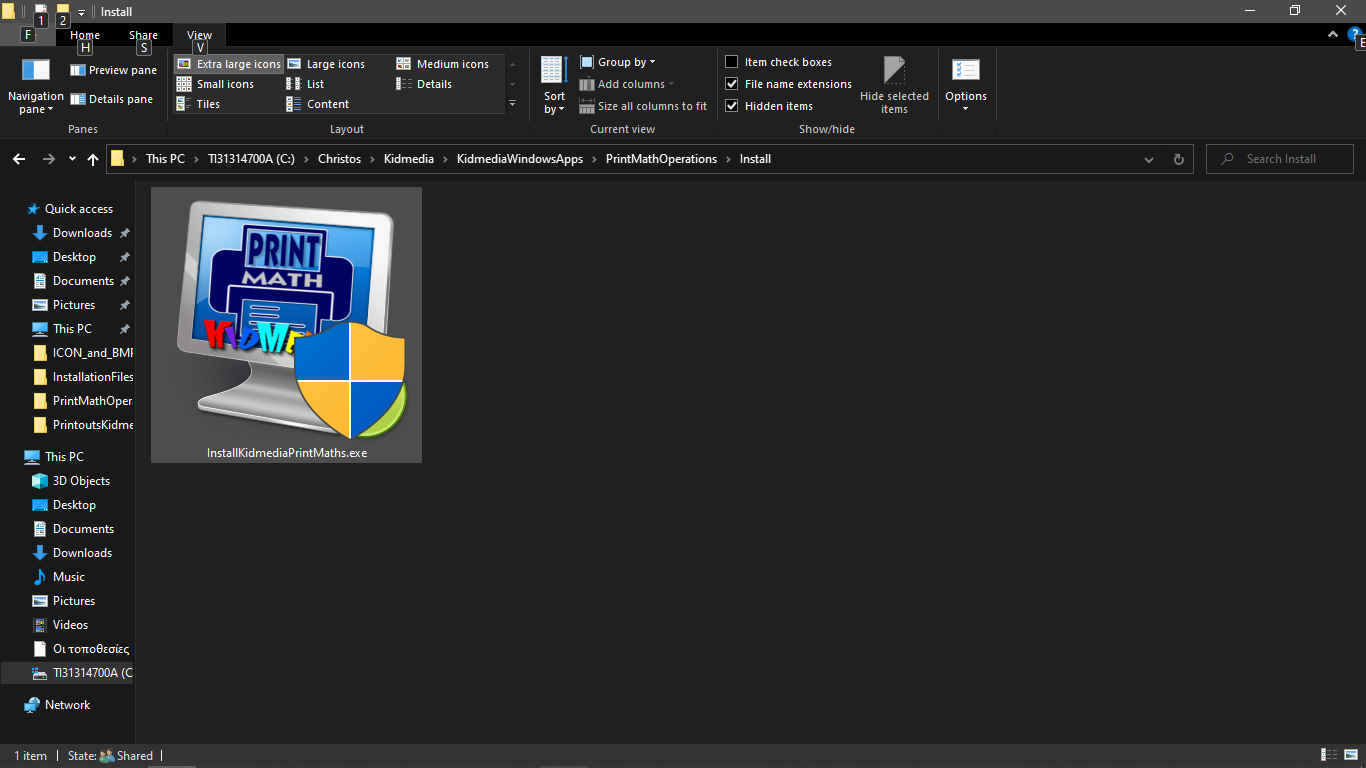Select InstallKidmediaPrintMaths.exe file thumbnail
The width and height of the screenshot is (1366, 768).
pyautogui.click(x=286, y=325)
